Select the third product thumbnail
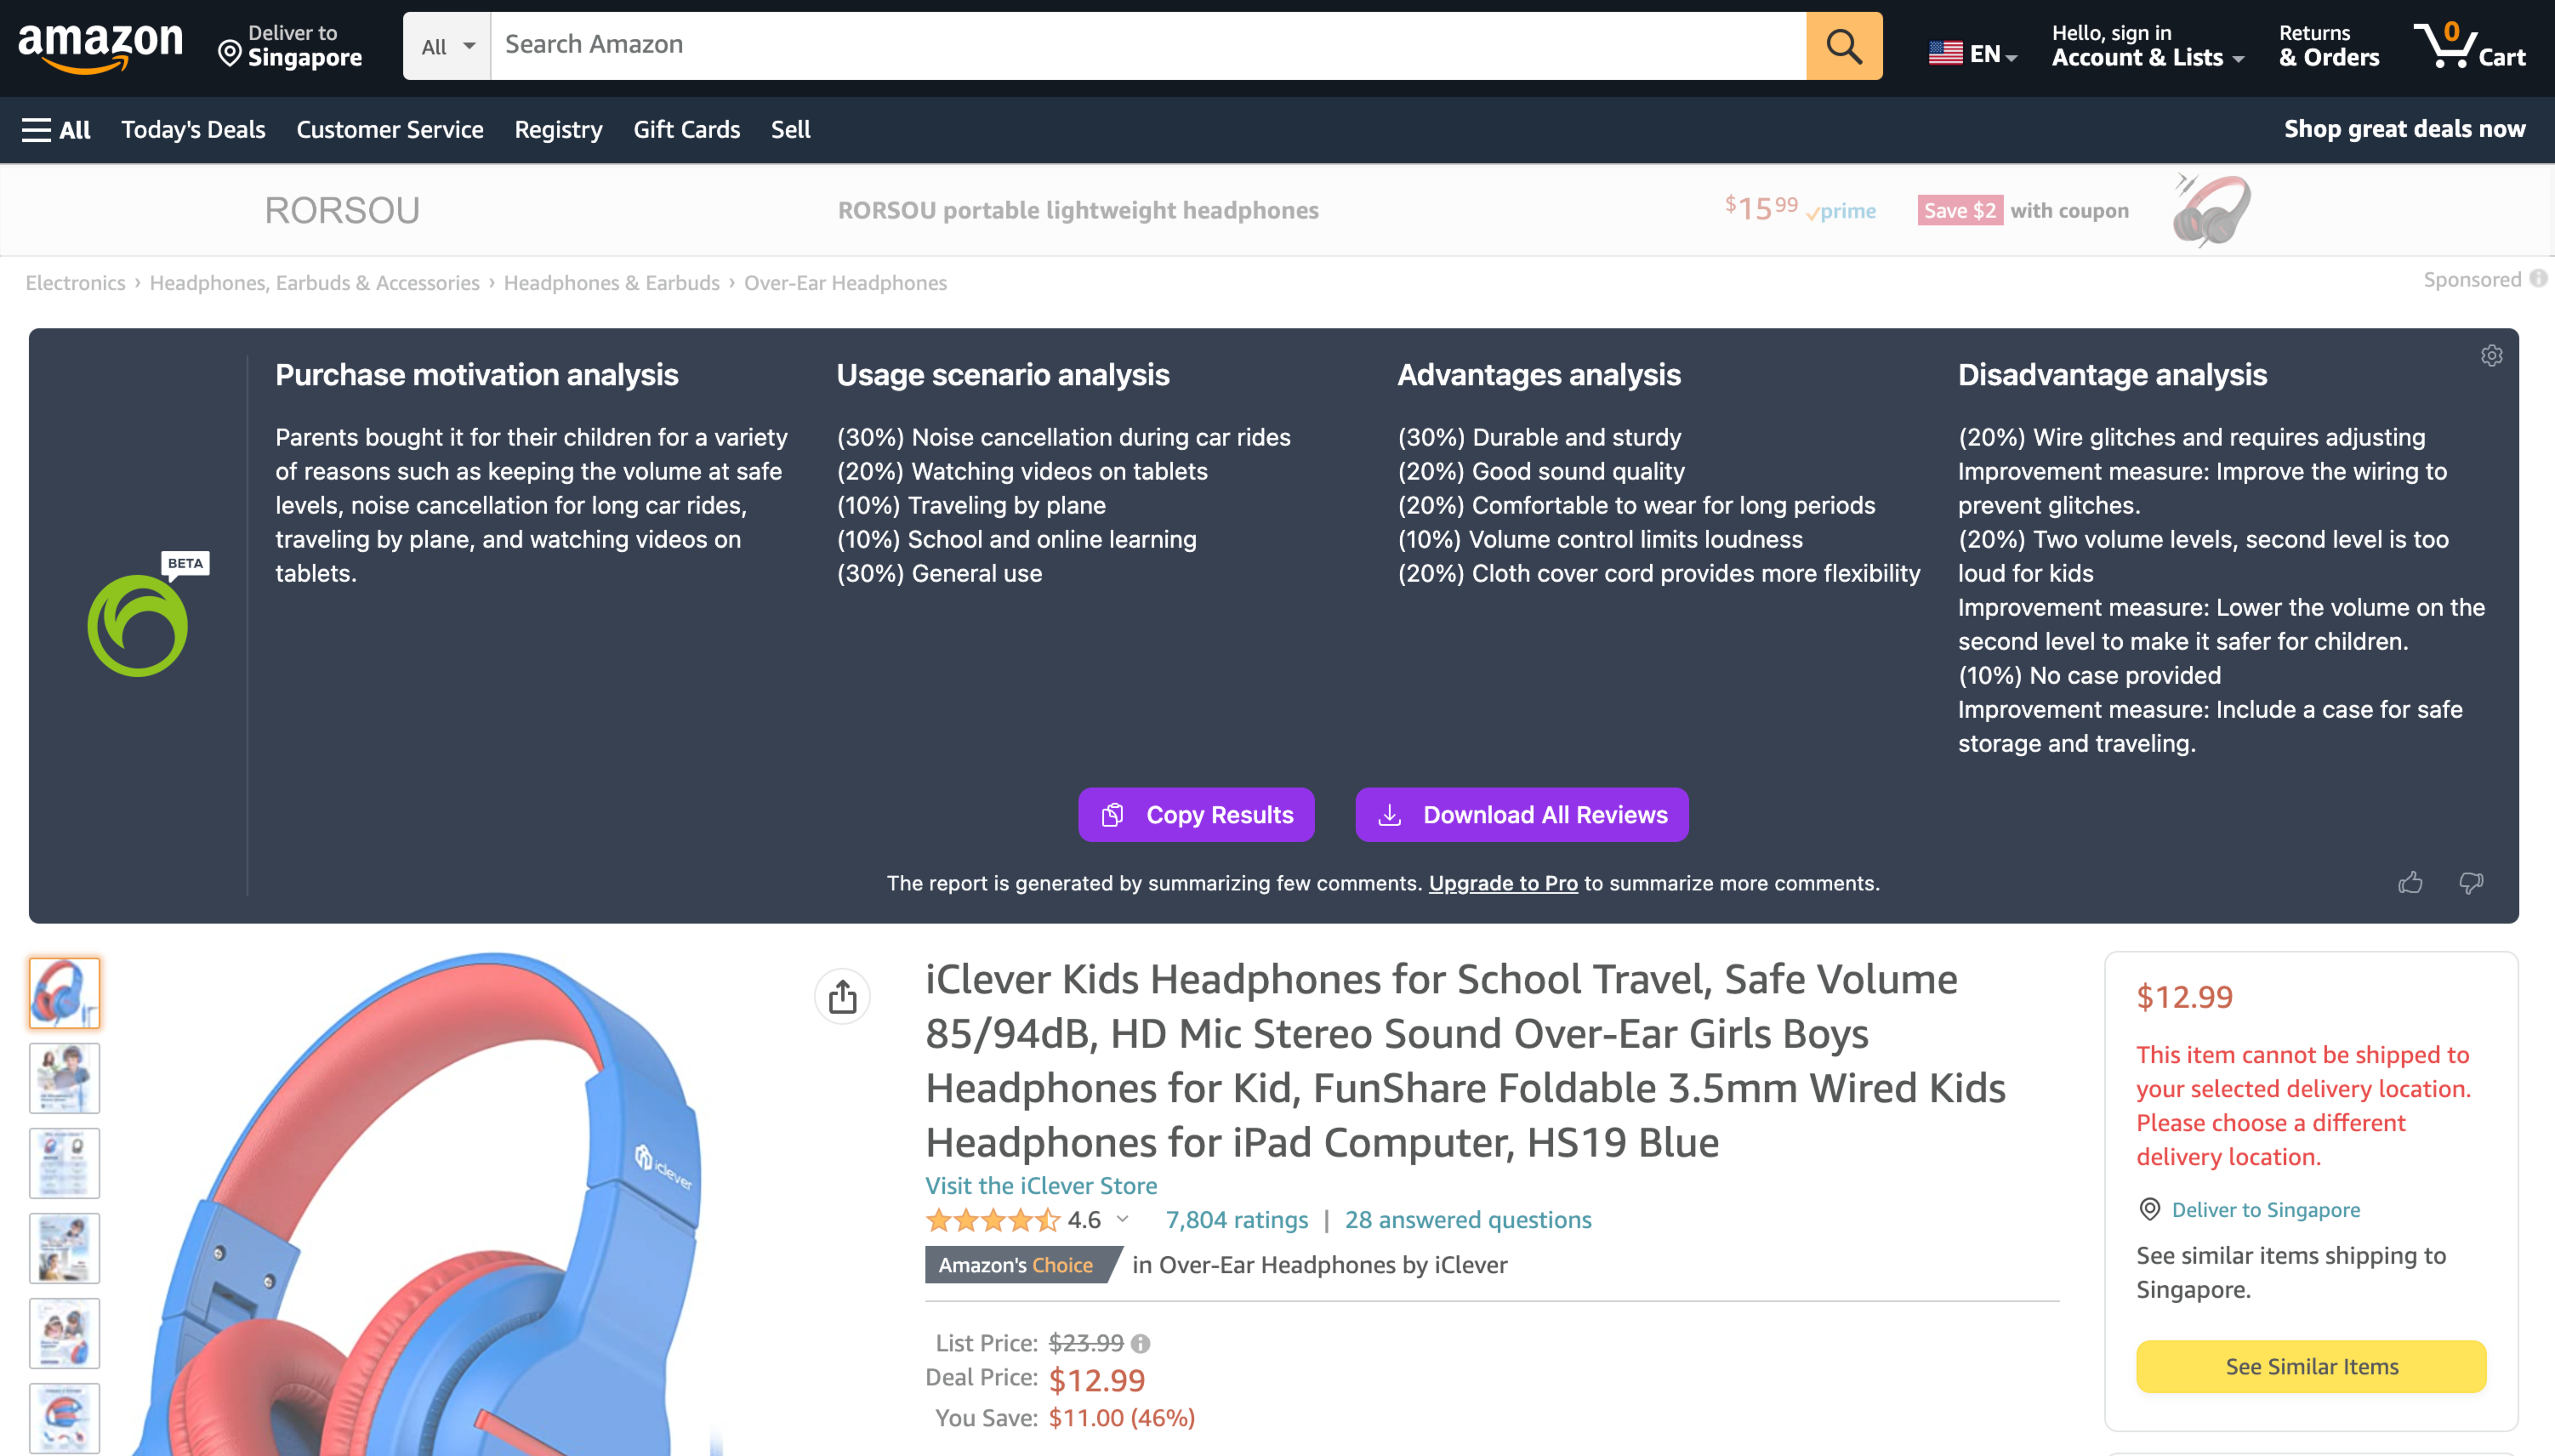 coord(64,1163)
